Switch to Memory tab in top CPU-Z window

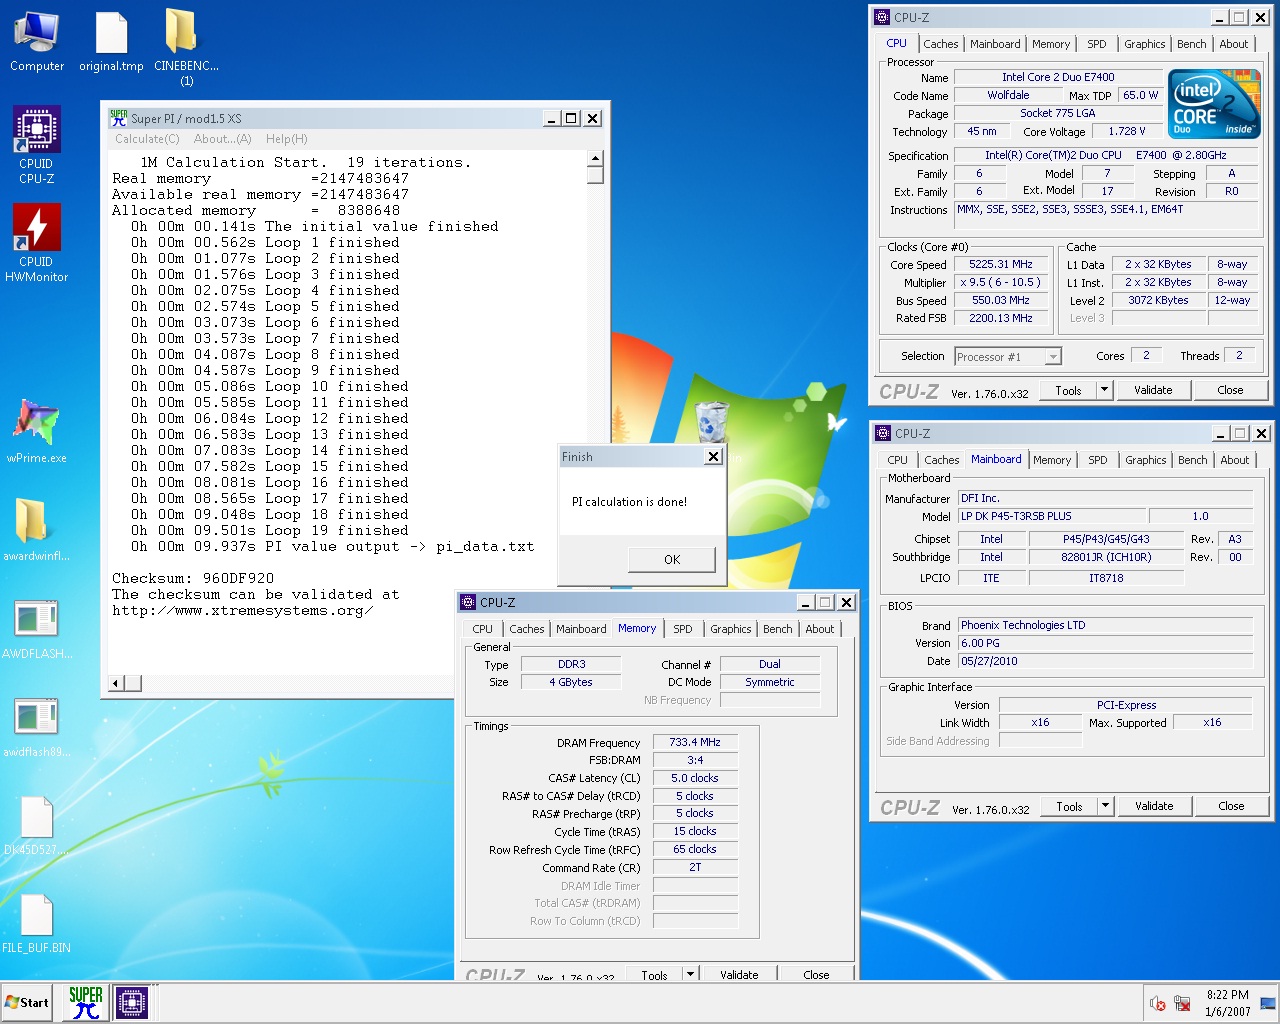(x=1051, y=44)
